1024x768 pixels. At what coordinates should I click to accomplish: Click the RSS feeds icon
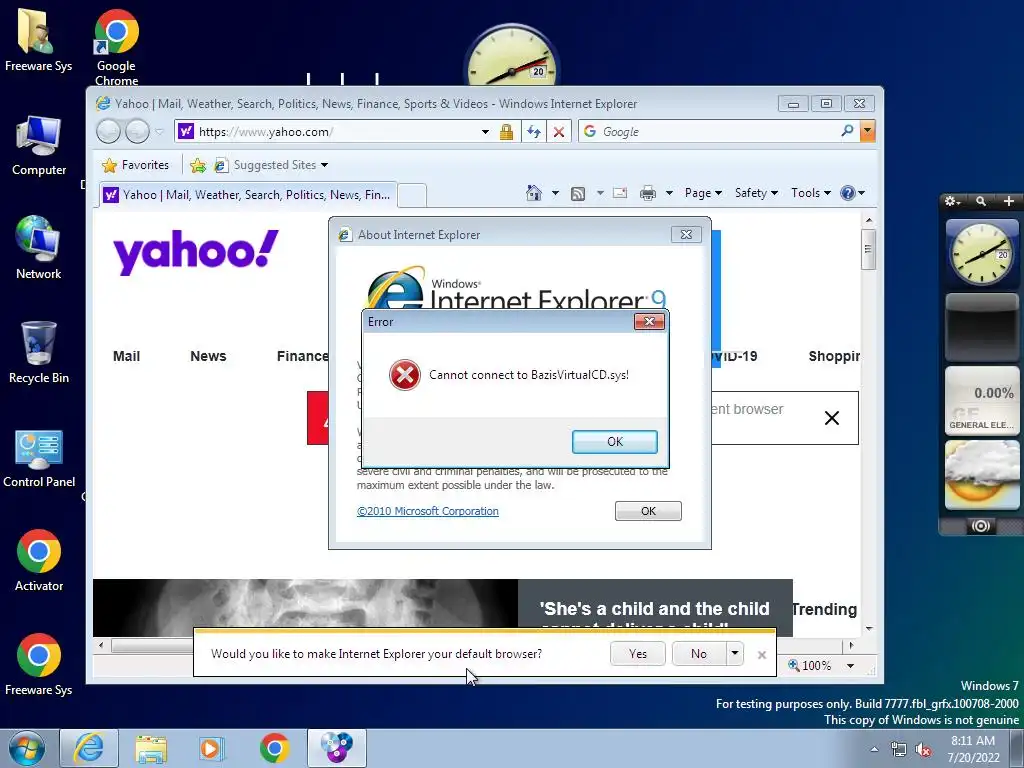pyautogui.click(x=577, y=193)
